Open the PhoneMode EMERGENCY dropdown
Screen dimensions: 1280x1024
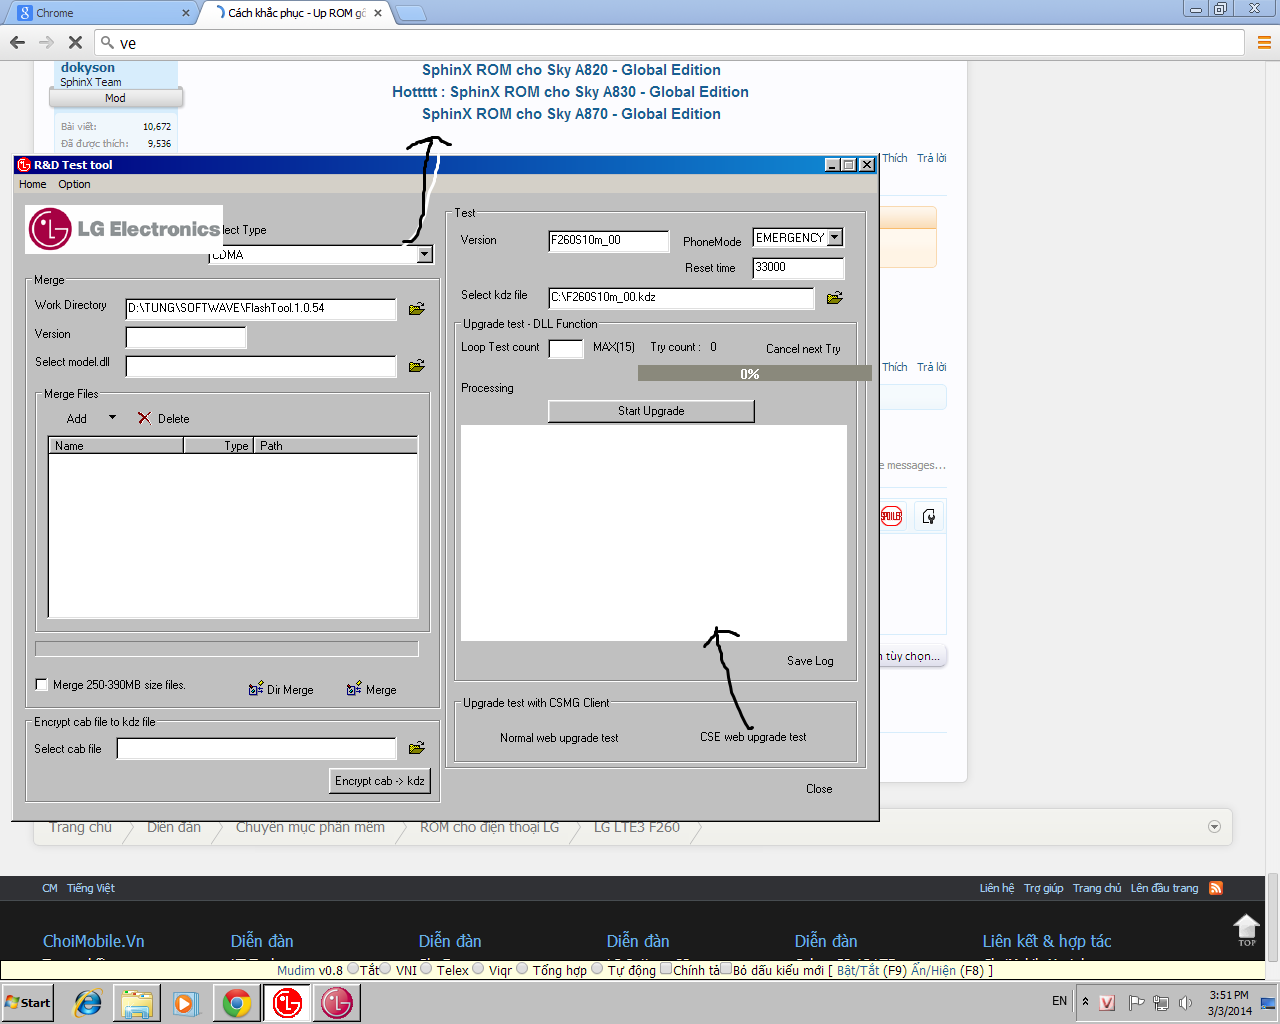[x=835, y=238]
